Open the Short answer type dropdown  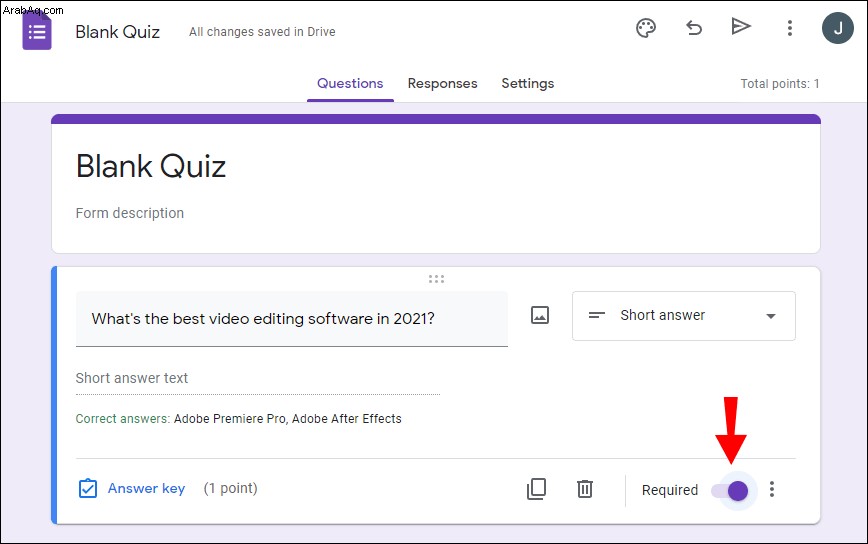click(684, 316)
